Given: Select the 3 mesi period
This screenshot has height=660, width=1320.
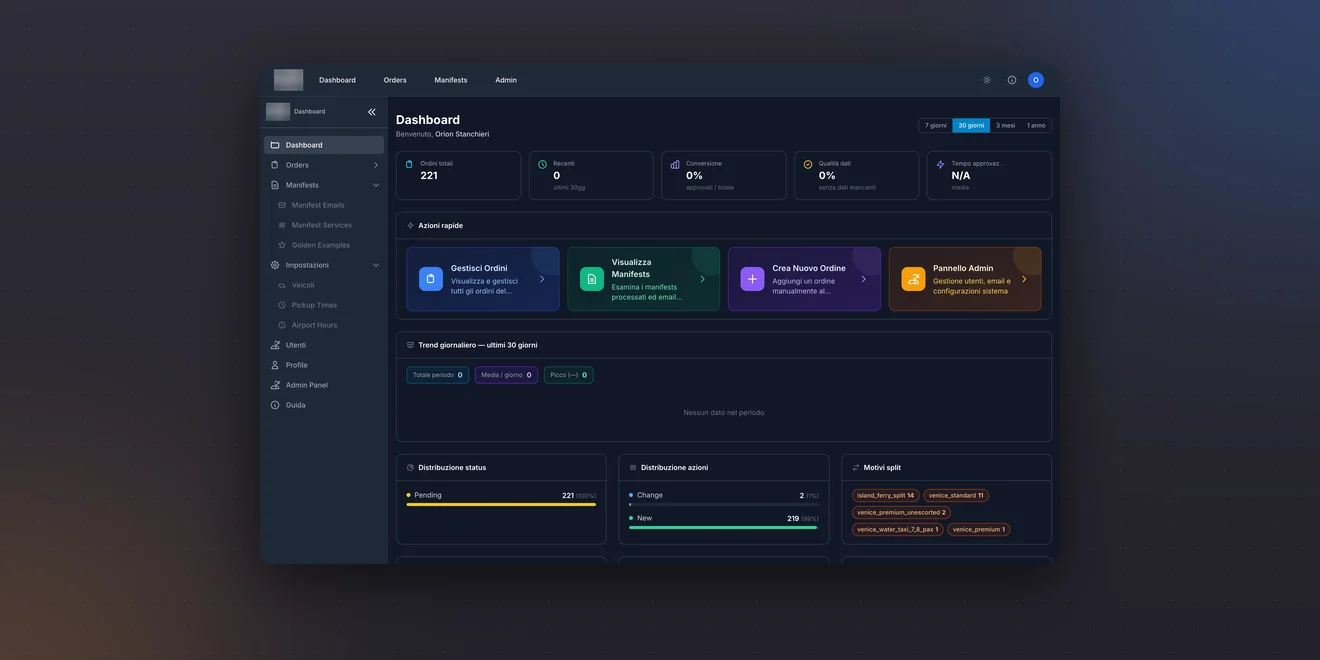Looking at the screenshot, I should [x=1005, y=125].
